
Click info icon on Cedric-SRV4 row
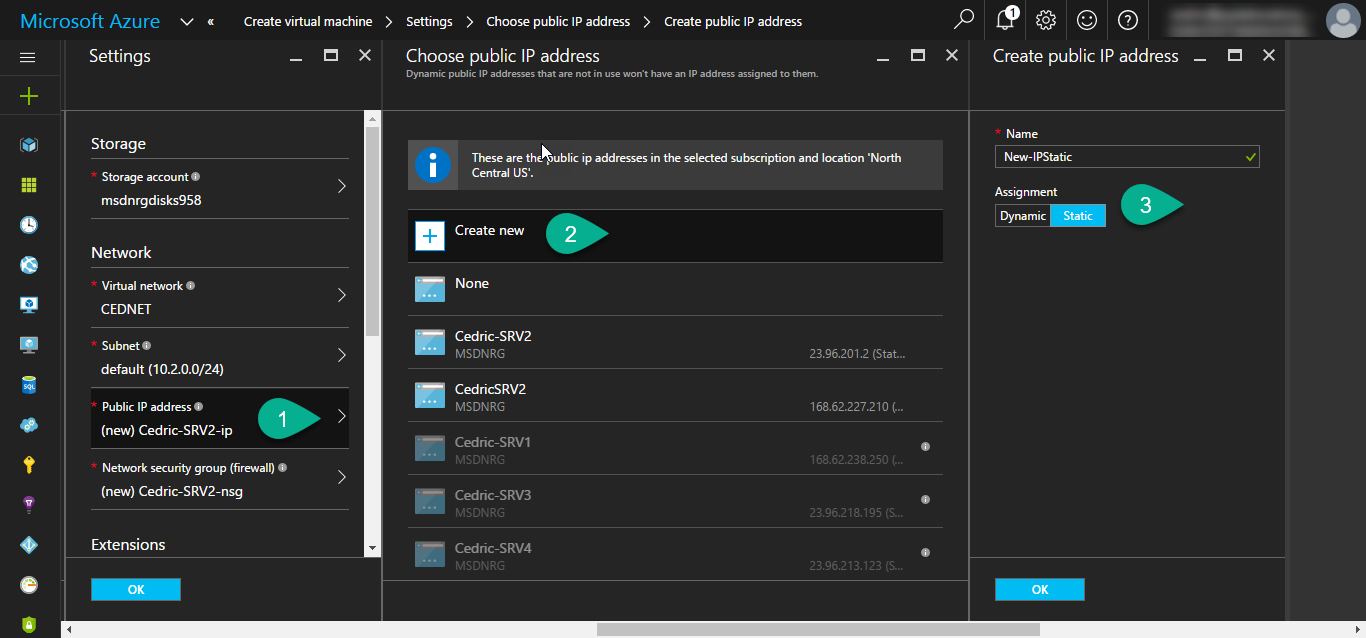point(925,552)
